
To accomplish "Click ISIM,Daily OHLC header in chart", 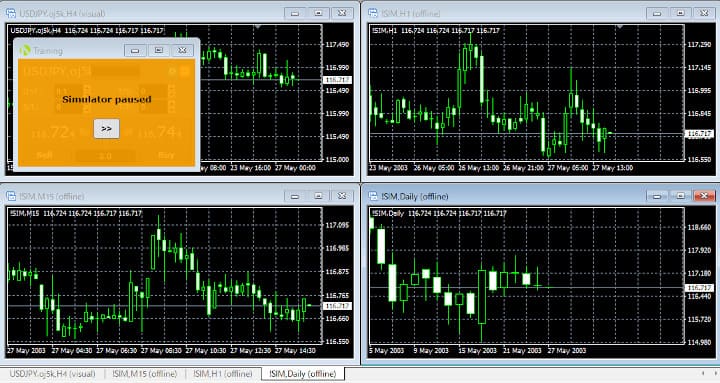I will (x=439, y=213).
